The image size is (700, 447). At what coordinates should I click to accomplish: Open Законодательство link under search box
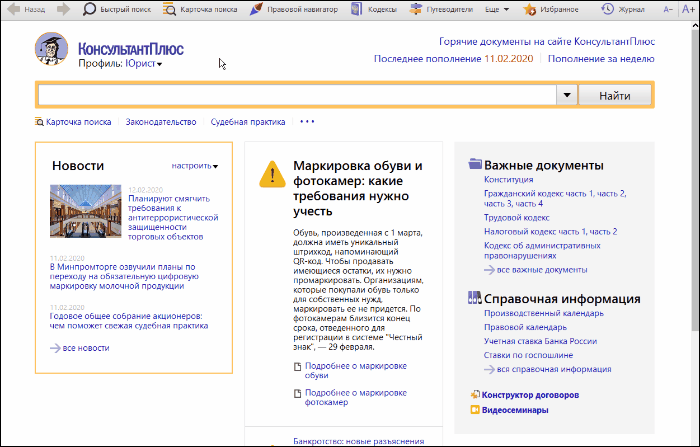pyautogui.click(x=161, y=122)
